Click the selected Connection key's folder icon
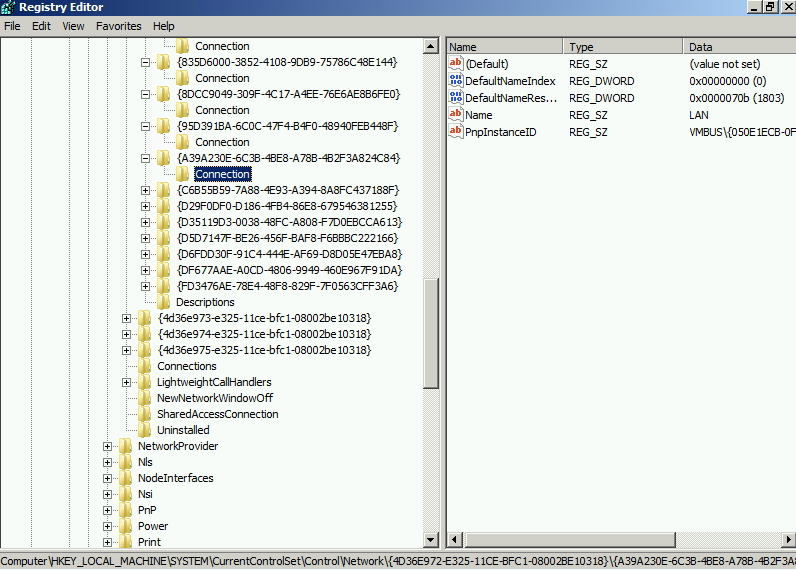 pyautogui.click(x=182, y=174)
